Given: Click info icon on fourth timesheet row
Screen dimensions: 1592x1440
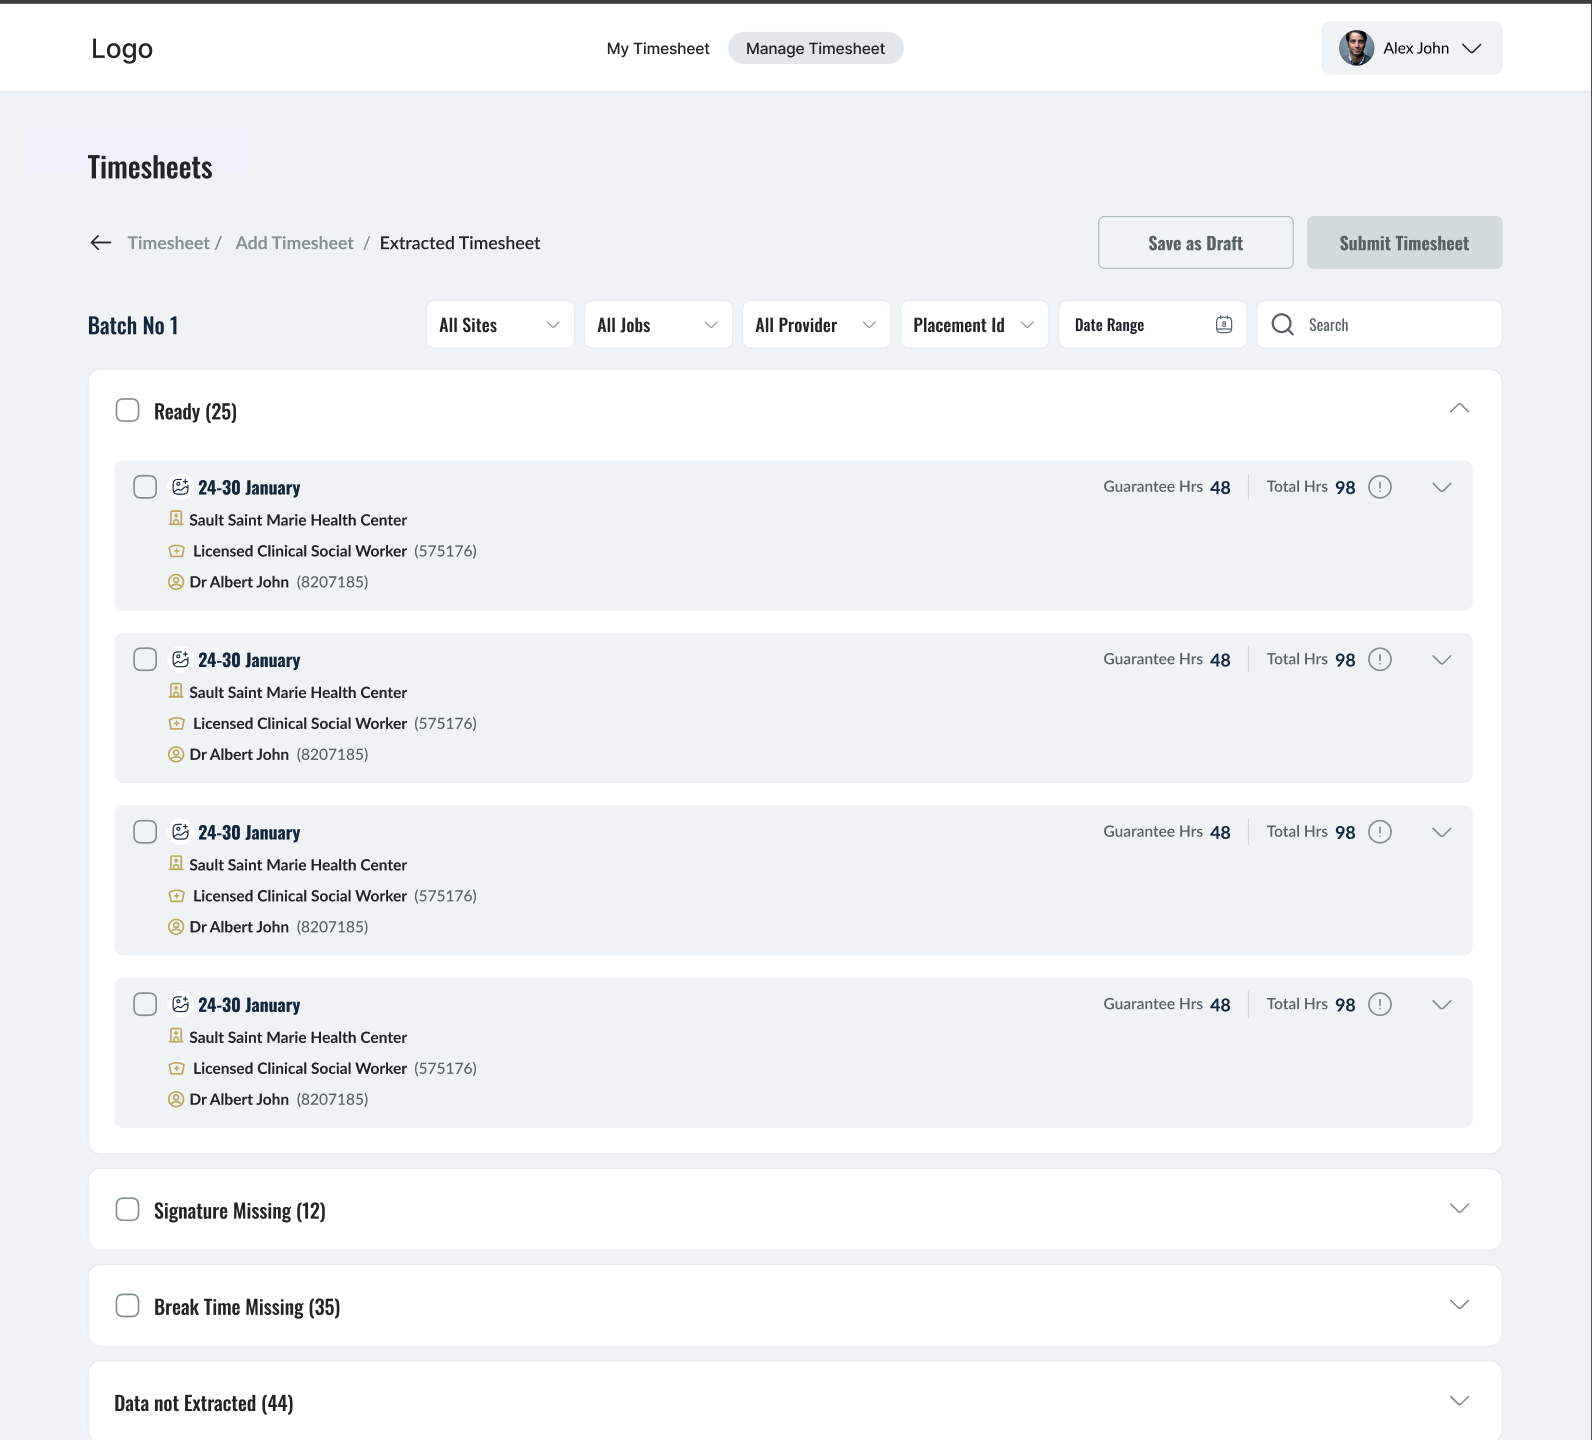Looking at the screenshot, I should tap(1379, 1005).
